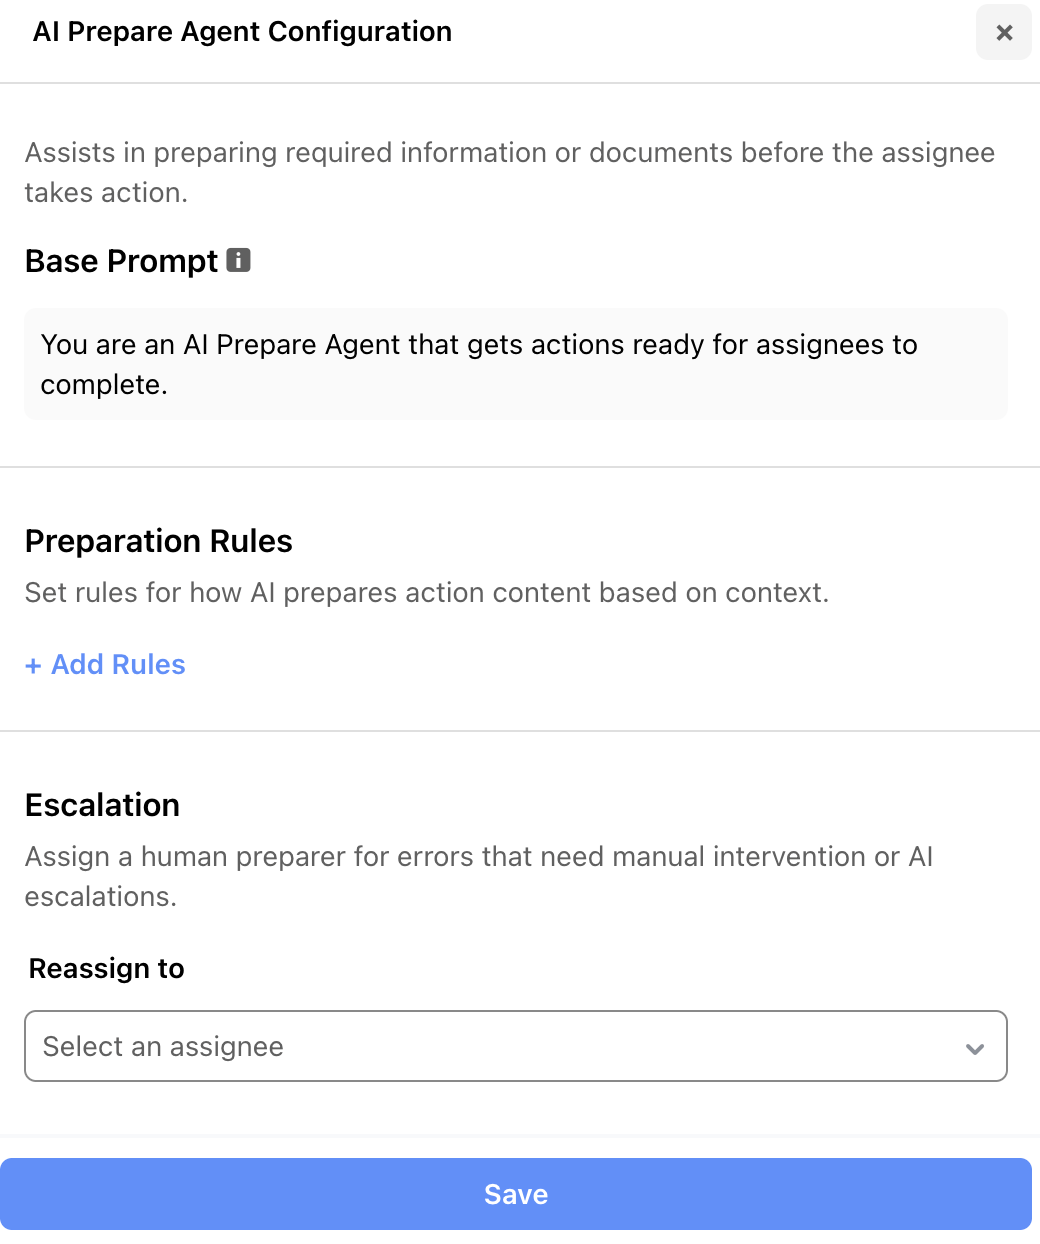The image size is (1040, 1244).
Task: Click the 'Assign a human preparer' description text
Action: click(479, 876)
